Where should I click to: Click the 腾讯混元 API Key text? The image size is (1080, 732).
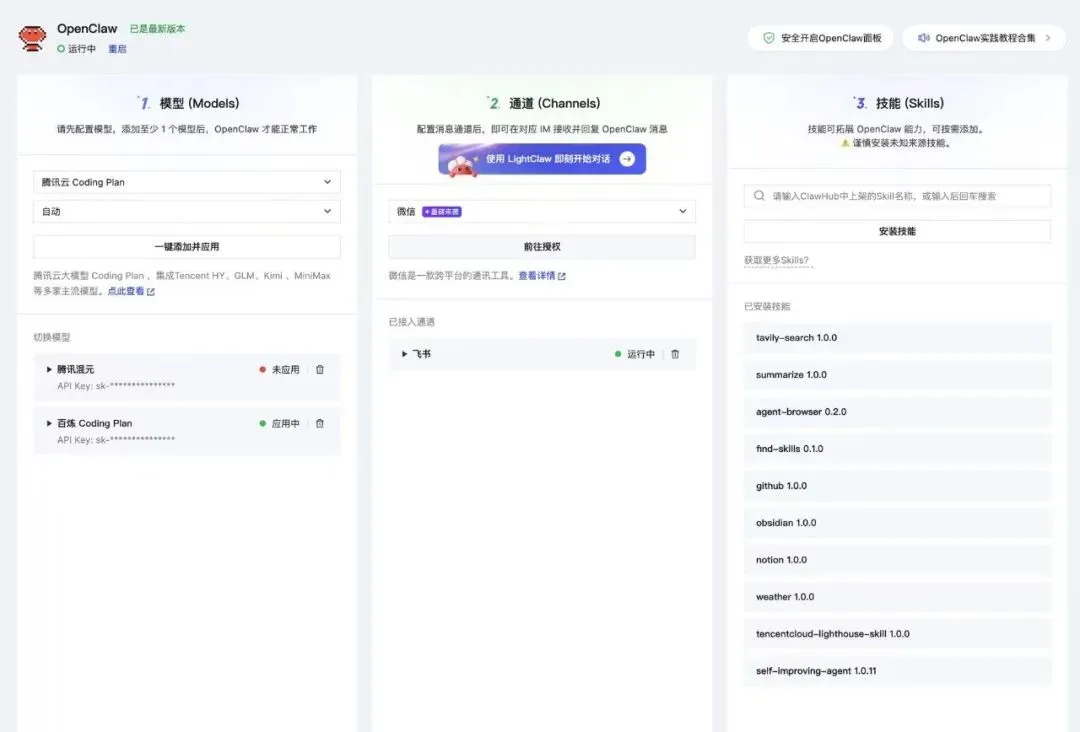point(116,386)
